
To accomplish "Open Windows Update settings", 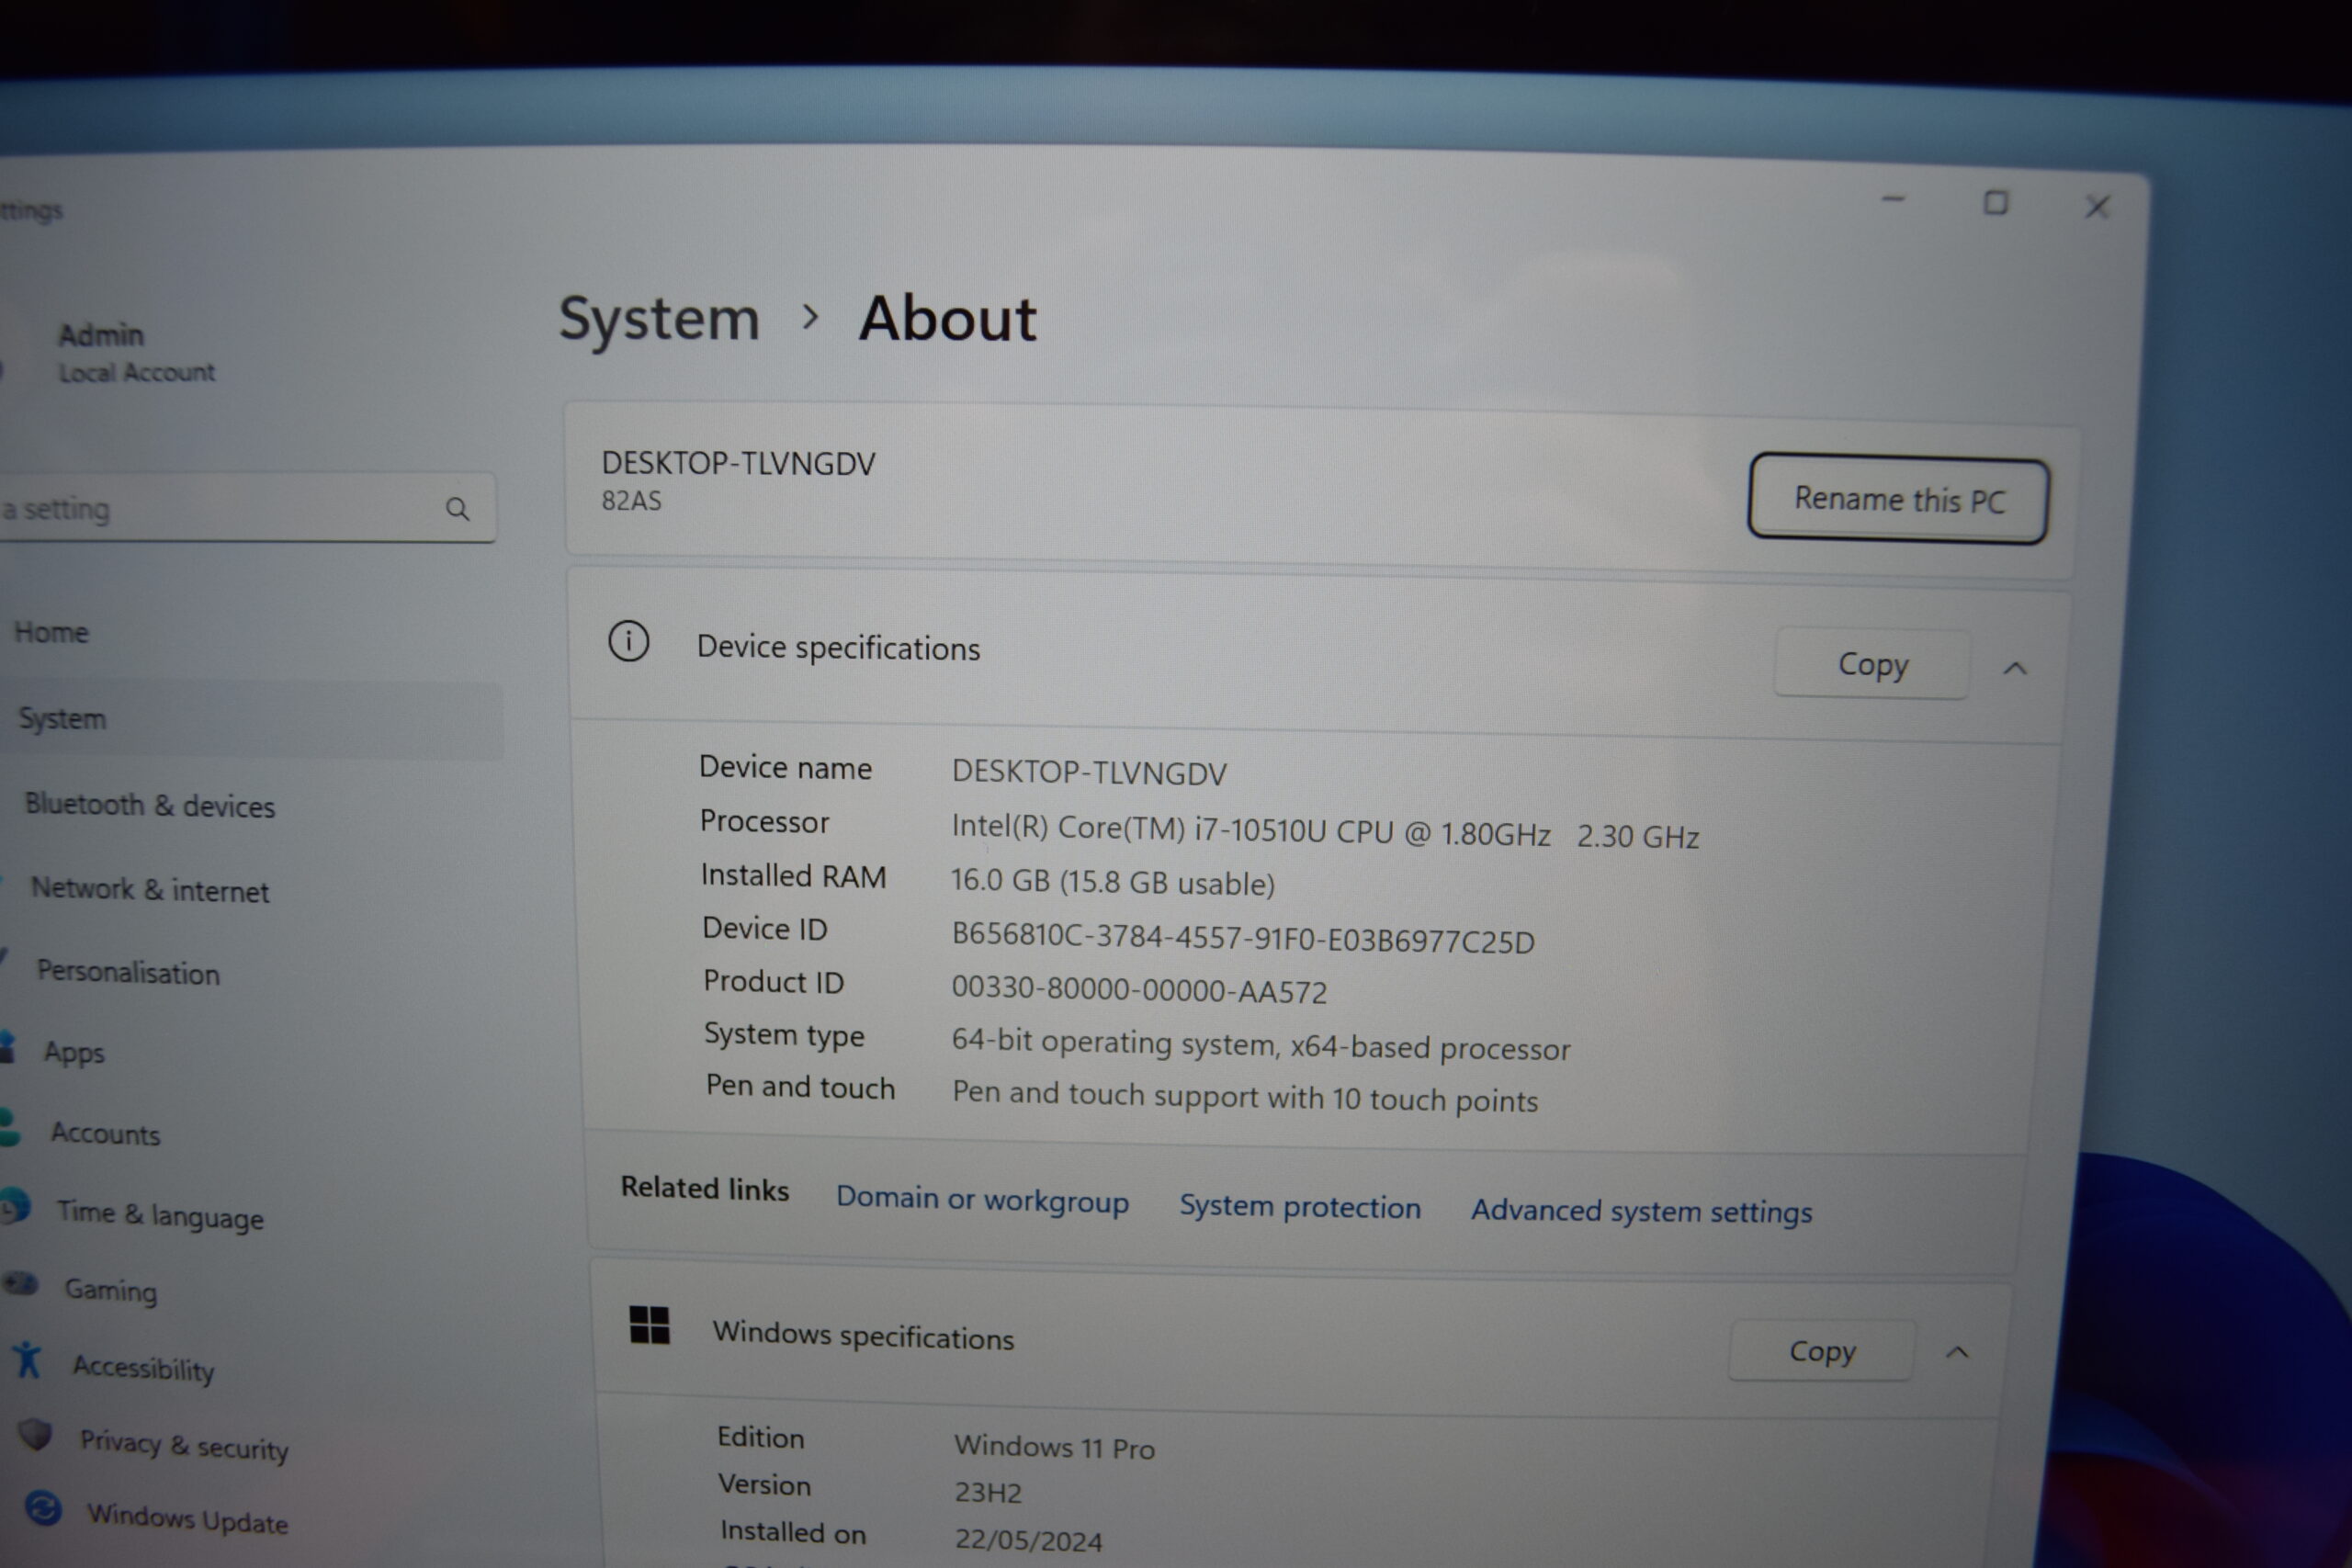I will [x=187, y=1519].
